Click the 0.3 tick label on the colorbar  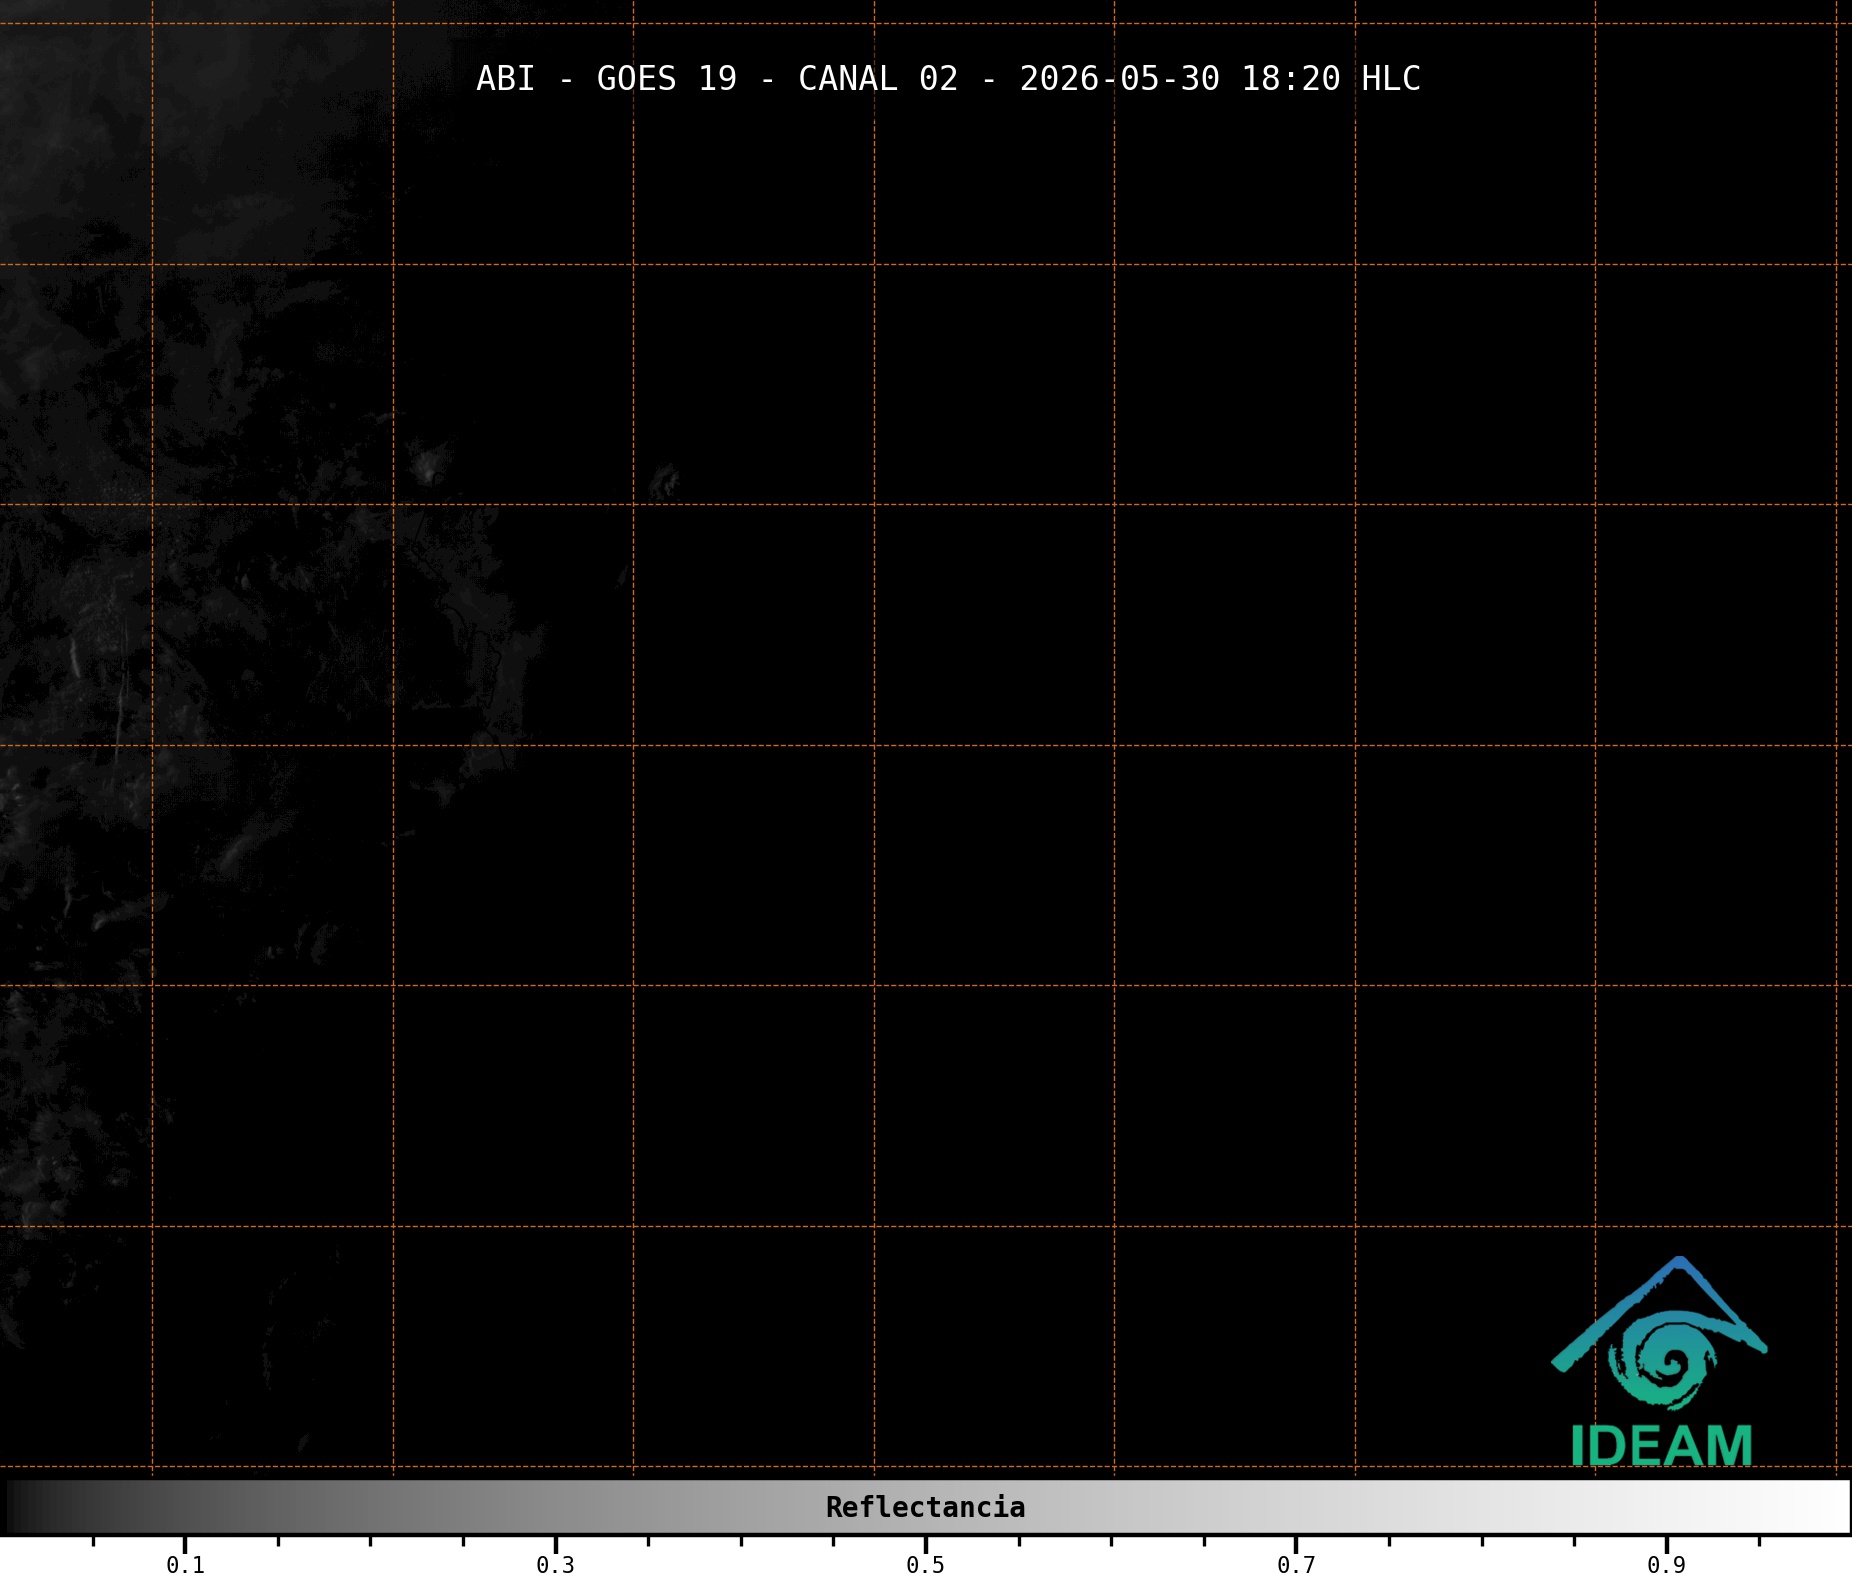point(555,1565)
